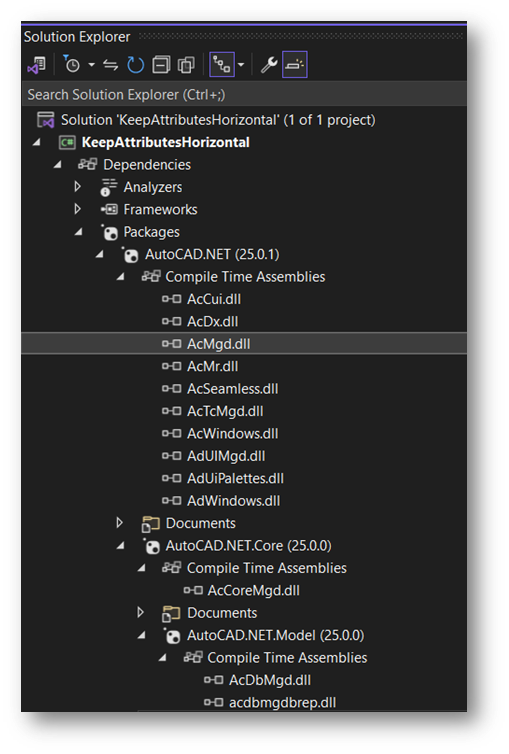Click the C# project icon

pyautogui.click(x=67, y=142)
